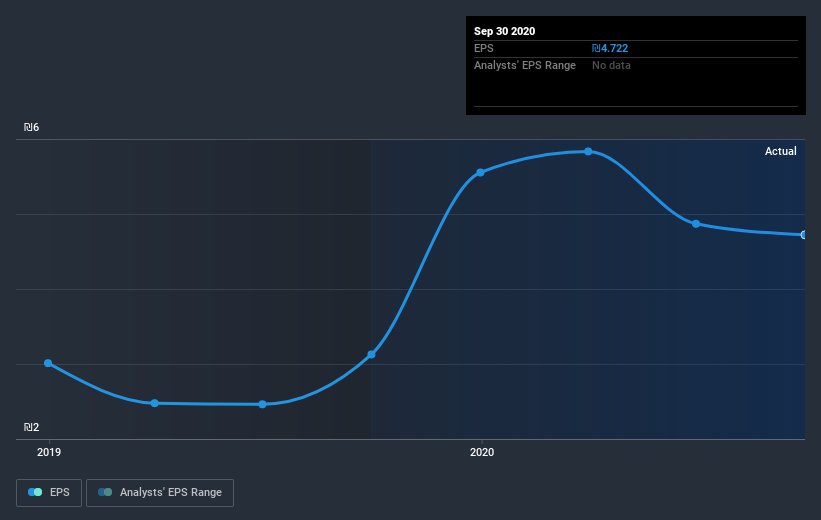The image size is (821, 520).
Task: Click the peak EPS data point
Action: 589,151
